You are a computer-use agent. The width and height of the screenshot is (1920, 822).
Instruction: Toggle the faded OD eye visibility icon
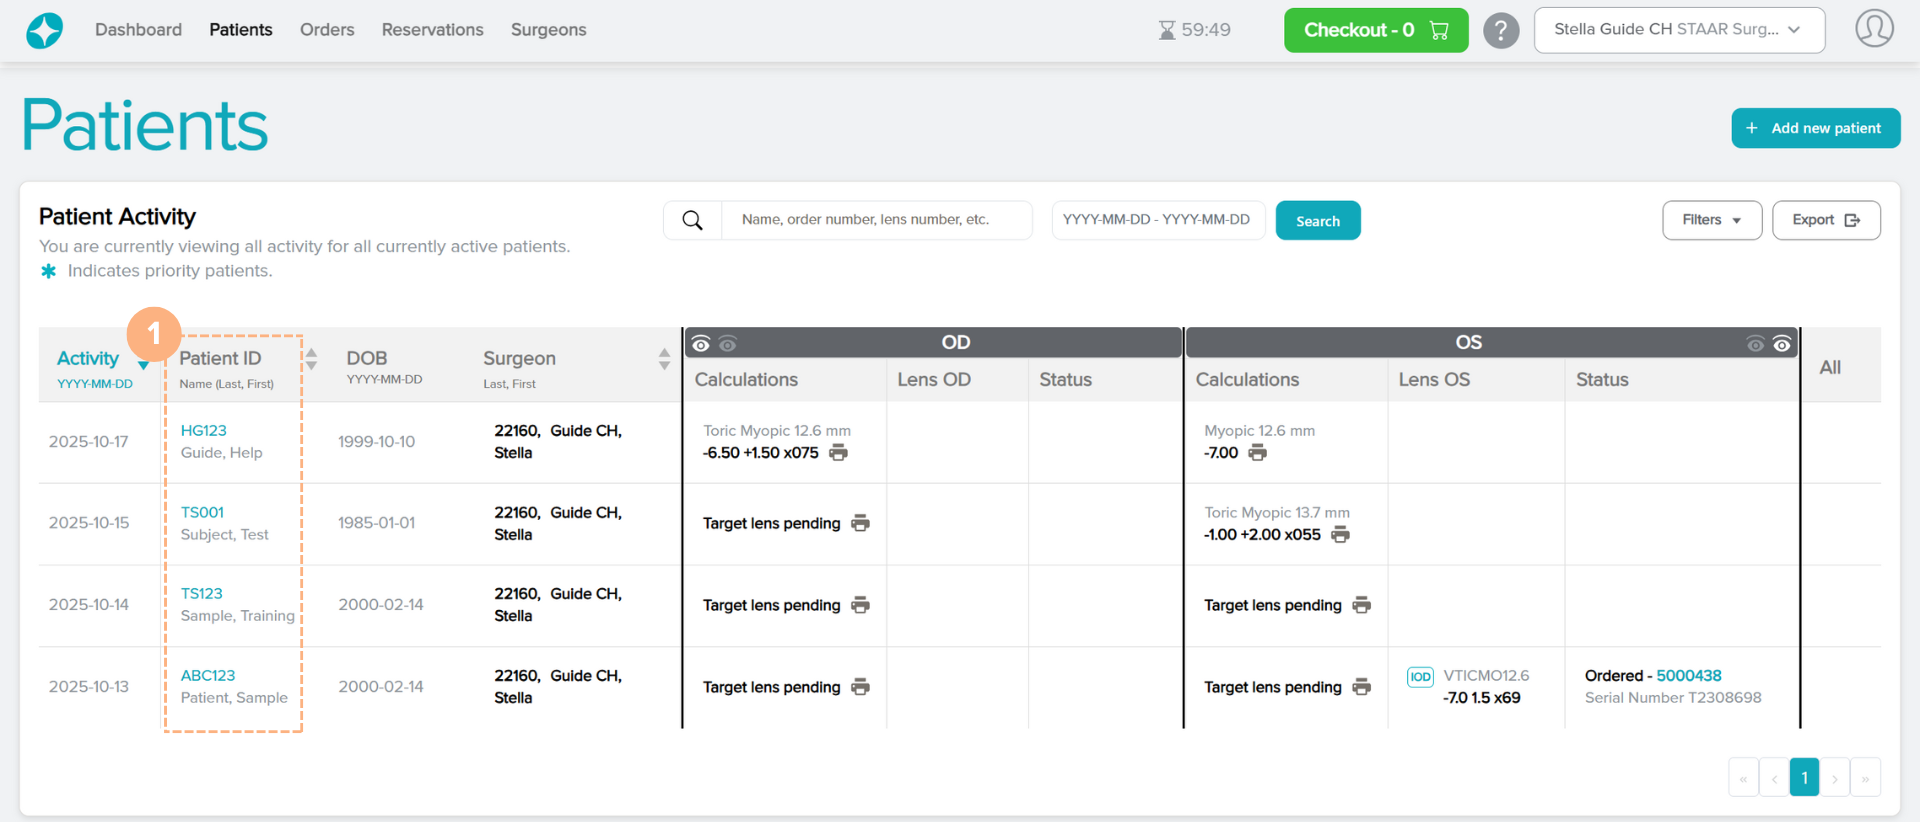(x=728, y=344)
